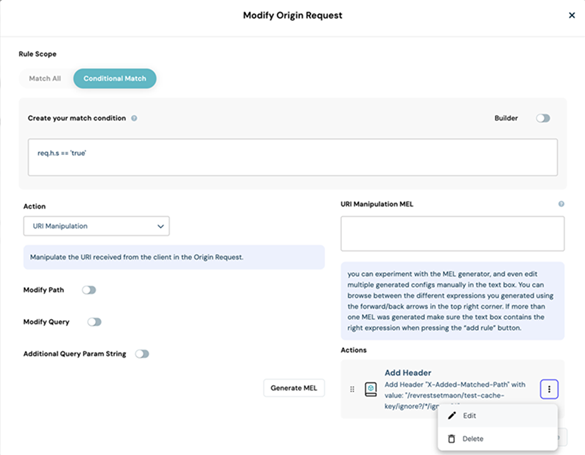Enable the Modify Path toggle

coord(89,290)
